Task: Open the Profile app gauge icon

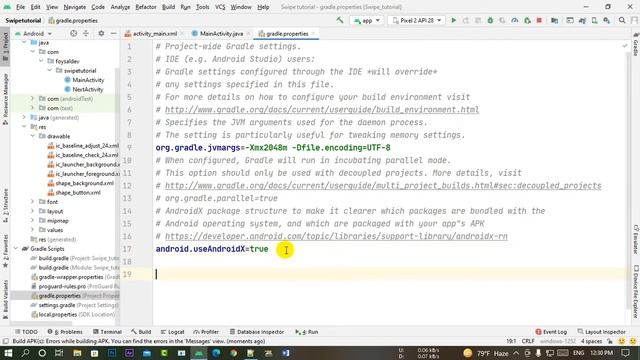Action: pyautogui.click(x=515, y=20)
